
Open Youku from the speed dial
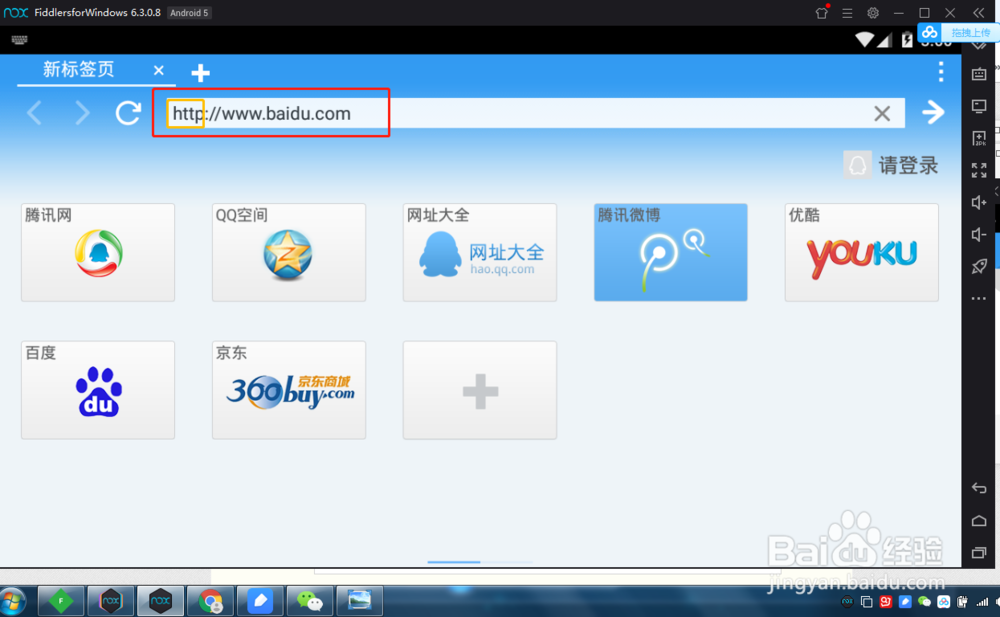(861, 252)
